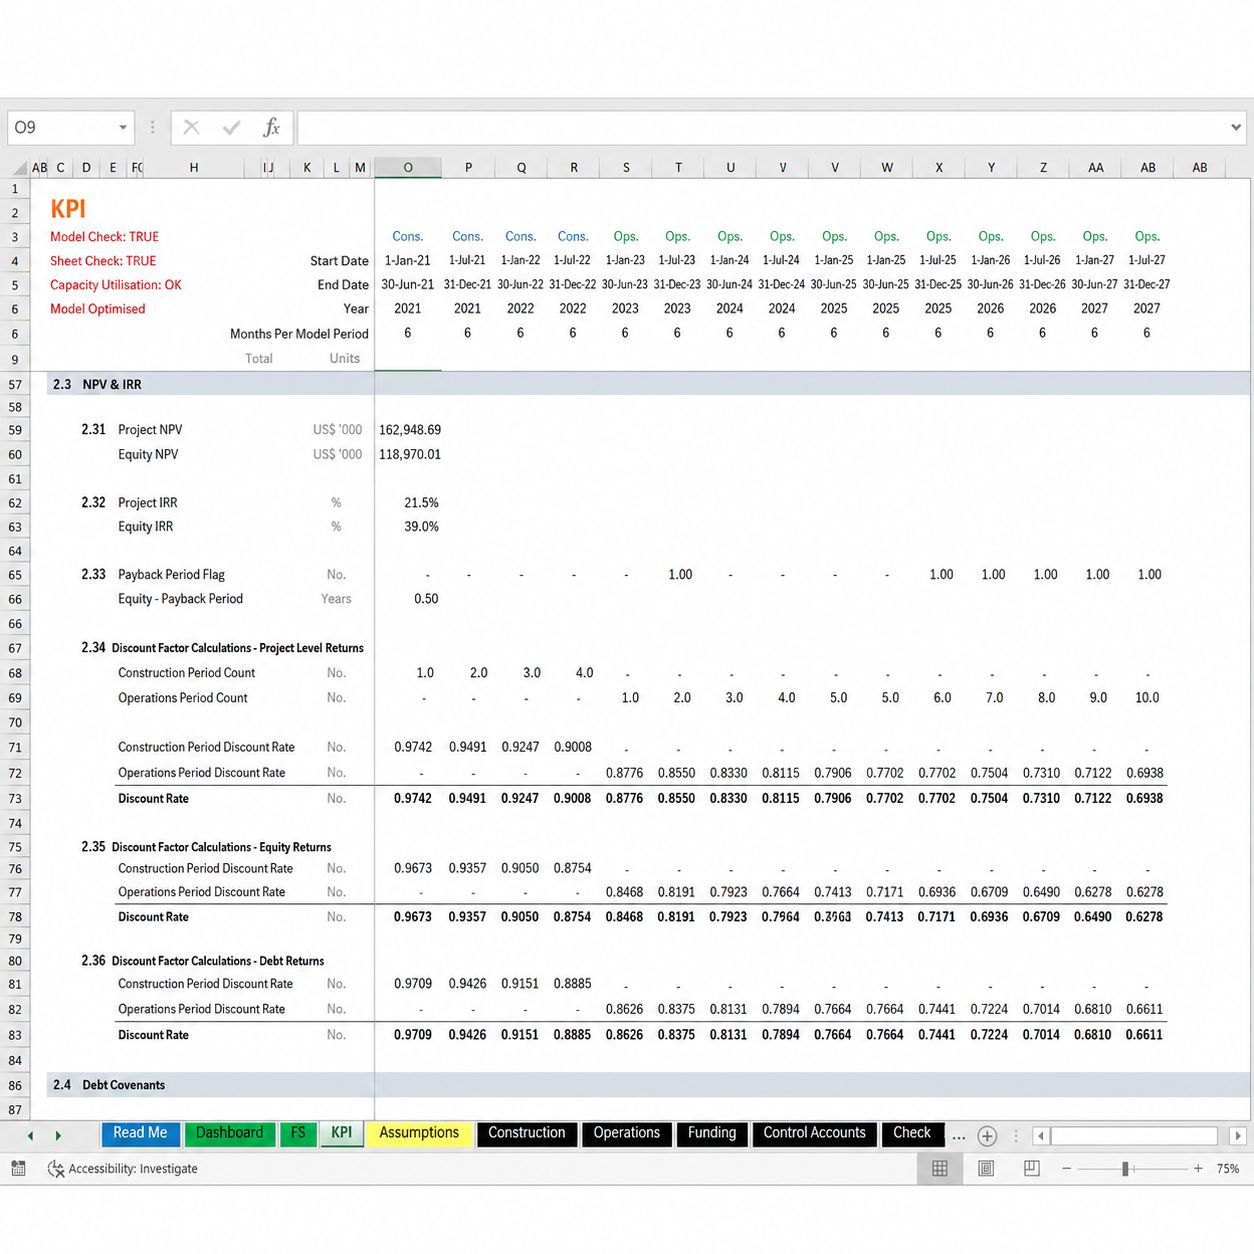The image size is (1254, 1254).
Task: Click the Enter checkmark icon in formula bar
Action: pyautogui.click(x=231, y=128)
